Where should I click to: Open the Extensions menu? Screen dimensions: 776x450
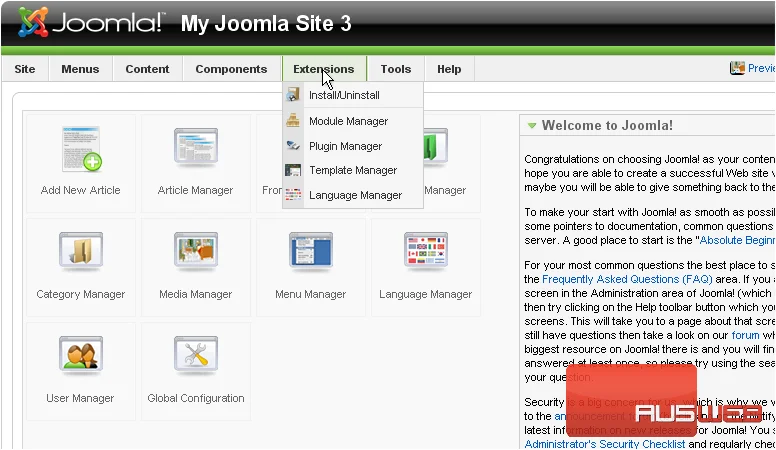pos(324,69)
